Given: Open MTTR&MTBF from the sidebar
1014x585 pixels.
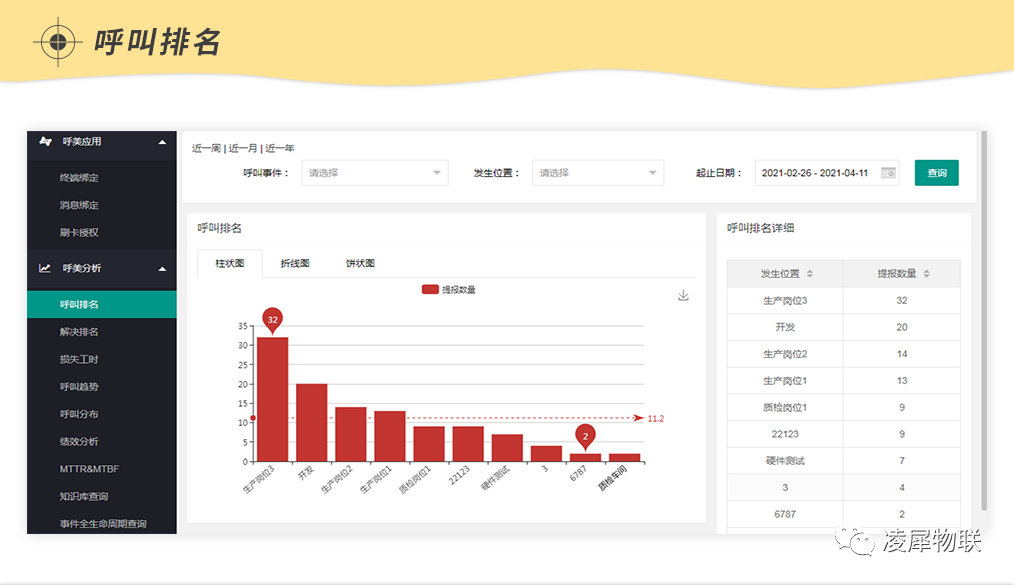Looking at the screenshot, I should pyautogui.click(x=88, y=467).
